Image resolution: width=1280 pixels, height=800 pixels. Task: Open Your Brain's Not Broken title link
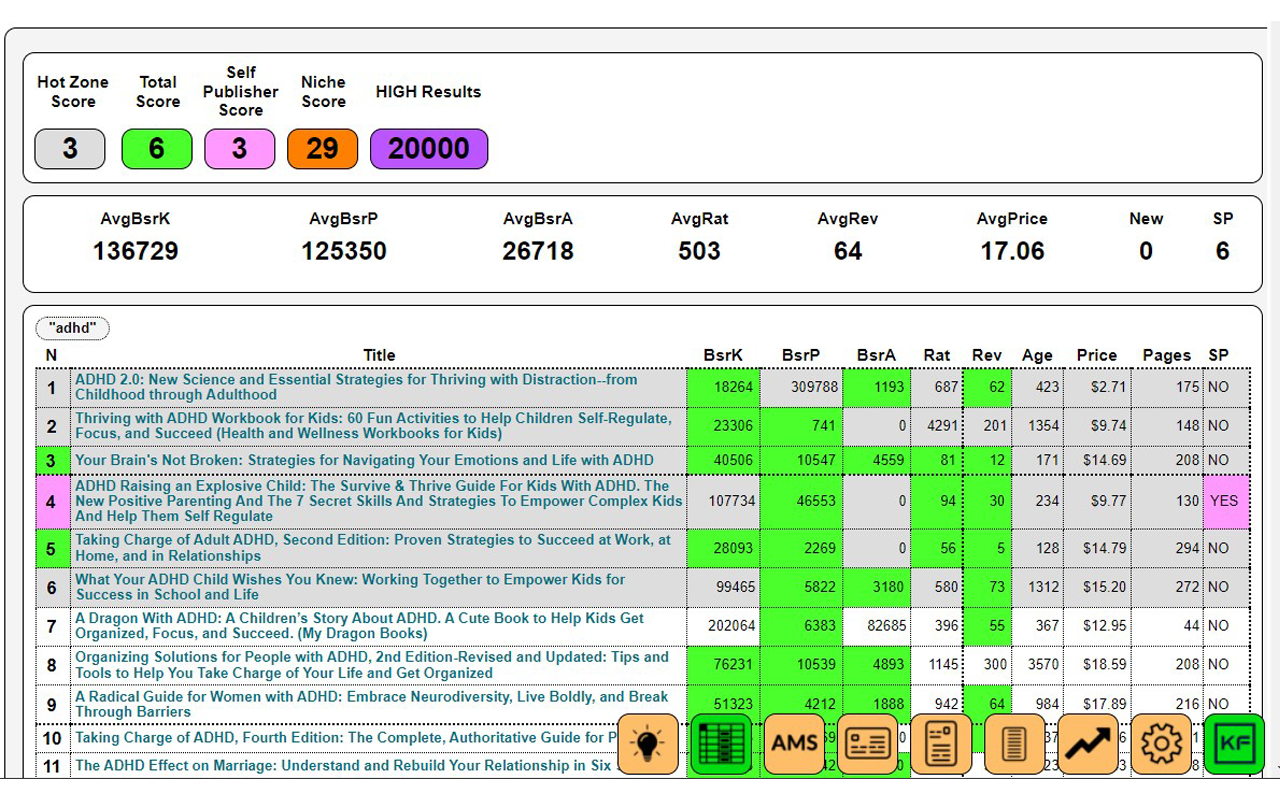coord(364,461)
